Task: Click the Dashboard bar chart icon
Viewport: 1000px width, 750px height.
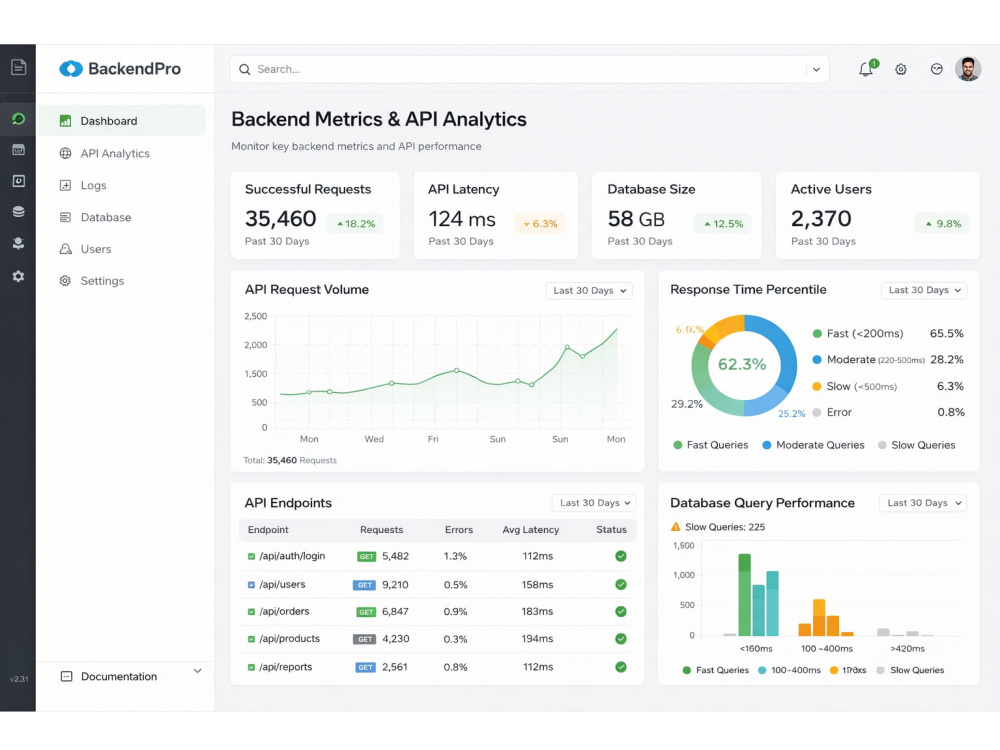Action: tap(65, 121)
